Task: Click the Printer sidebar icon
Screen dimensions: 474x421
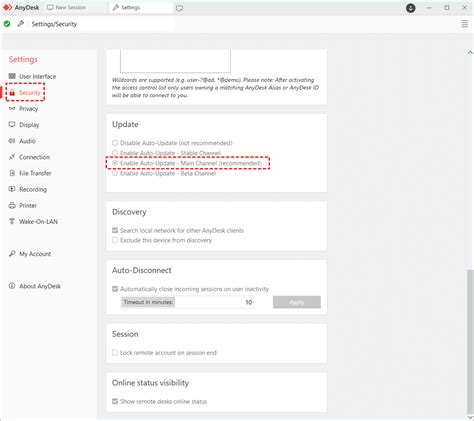Action: tap(12, 205)
